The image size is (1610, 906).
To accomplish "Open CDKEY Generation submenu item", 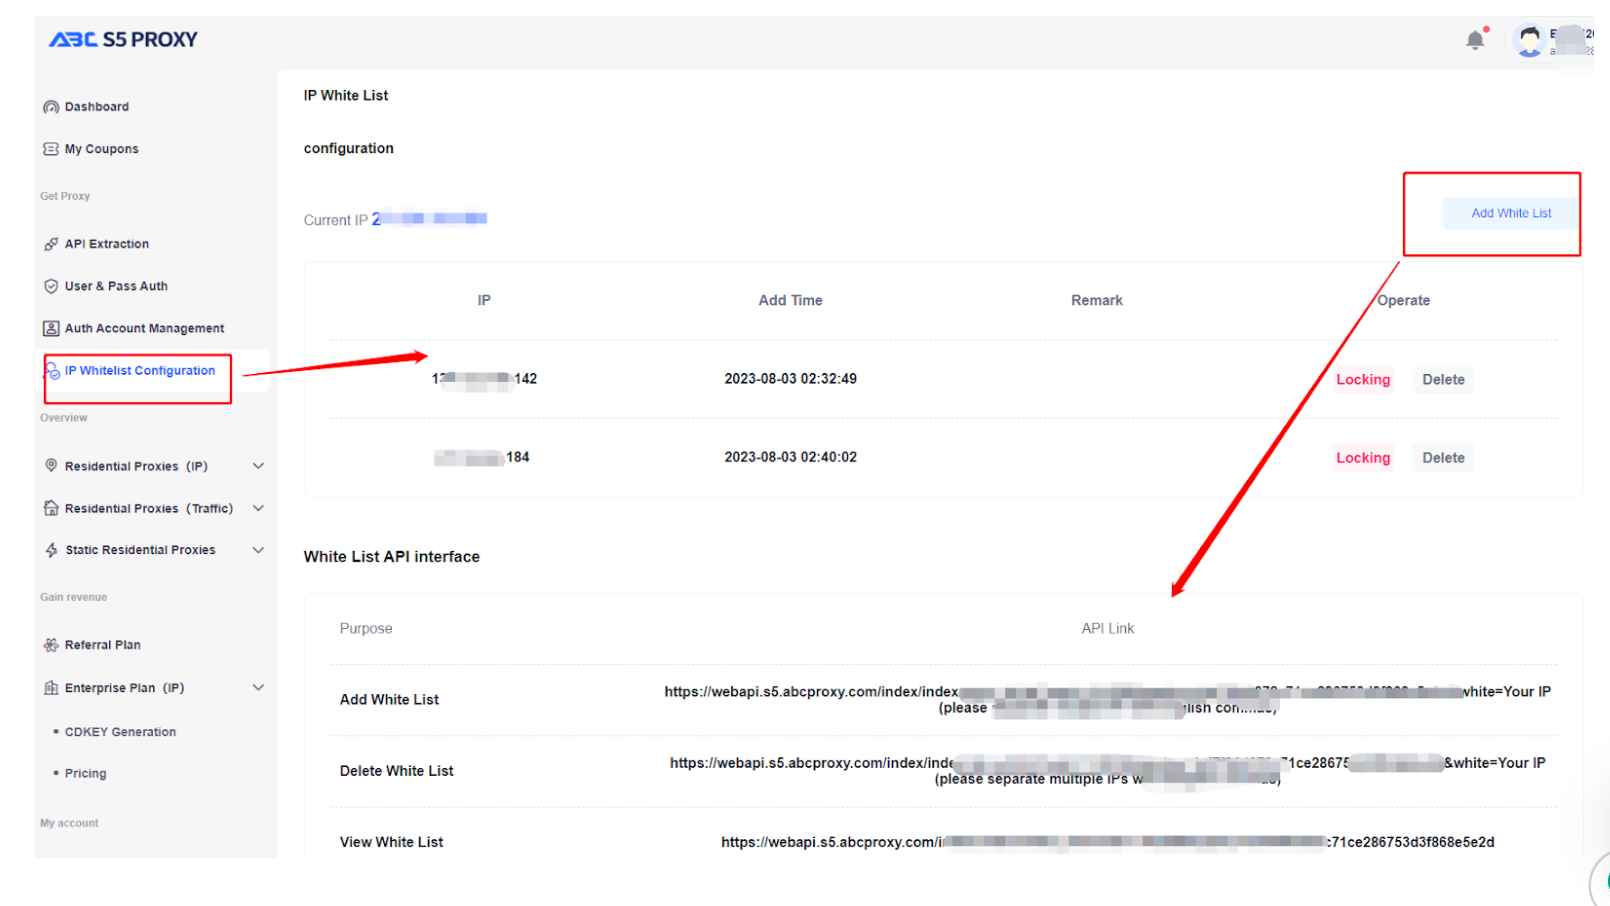I will [120, 732].
